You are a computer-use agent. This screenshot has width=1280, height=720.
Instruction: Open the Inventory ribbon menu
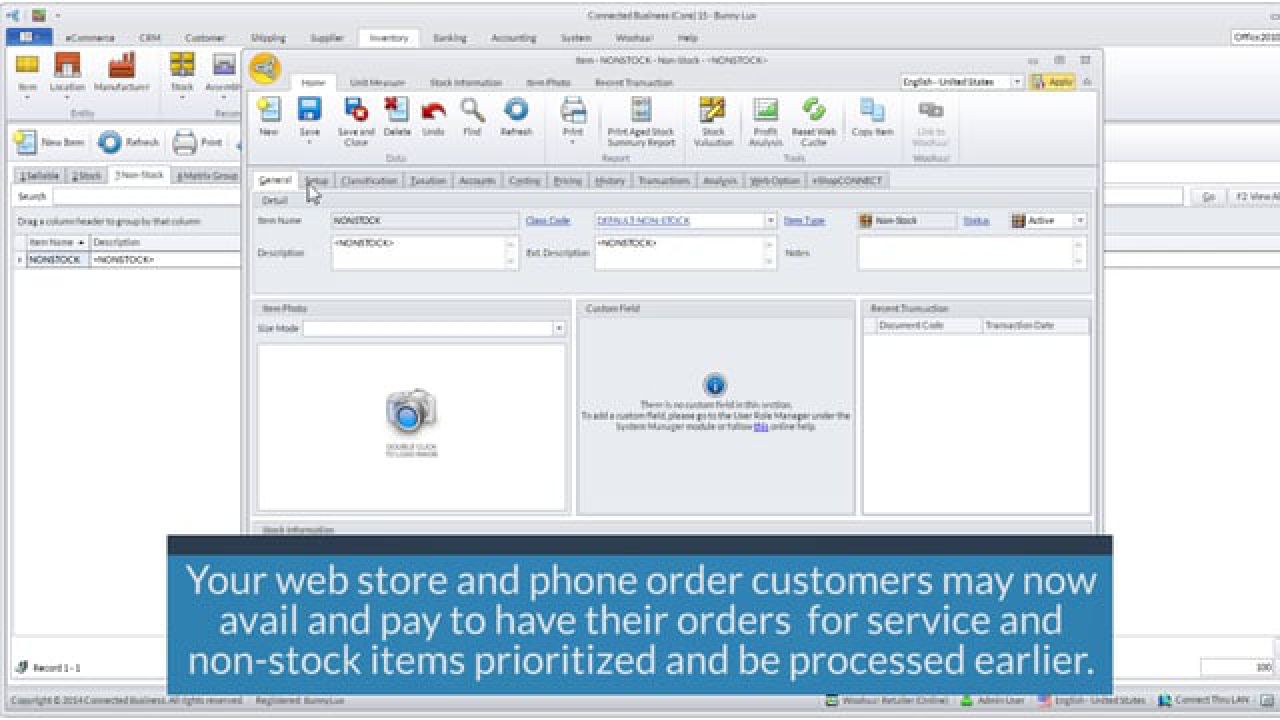[389, 38]
